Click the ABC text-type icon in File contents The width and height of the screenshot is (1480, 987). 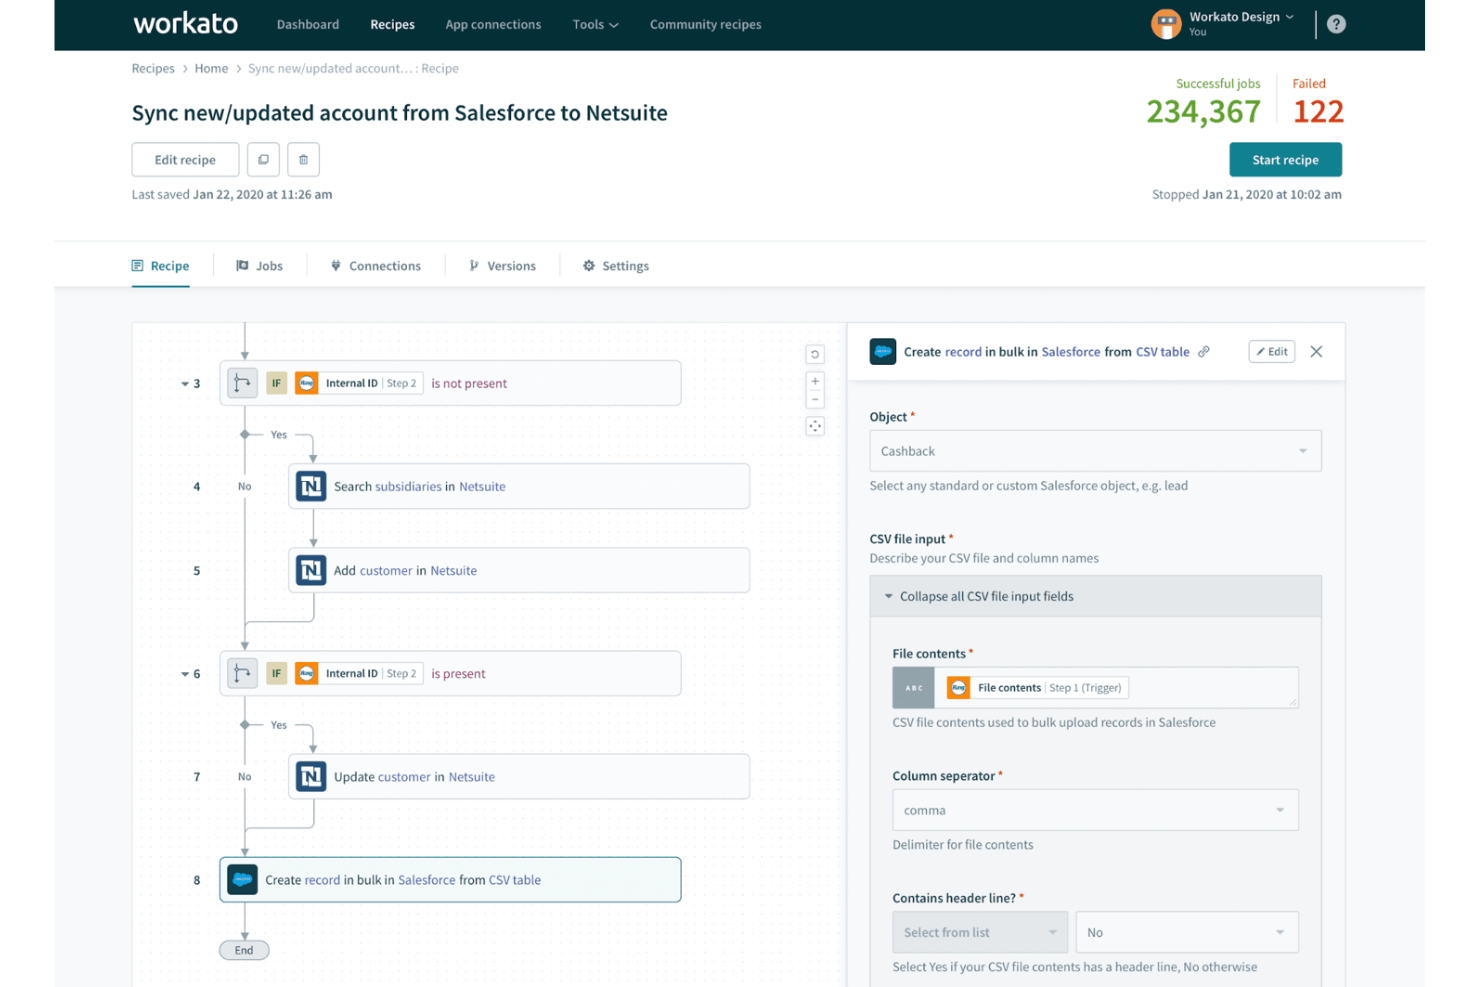click(x=914, y=688)
